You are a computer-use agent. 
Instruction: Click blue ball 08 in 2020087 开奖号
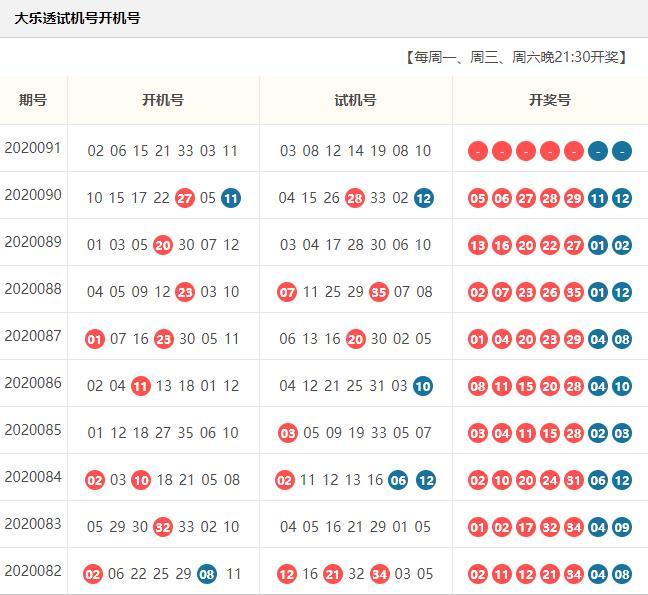[x=622, y=340]
